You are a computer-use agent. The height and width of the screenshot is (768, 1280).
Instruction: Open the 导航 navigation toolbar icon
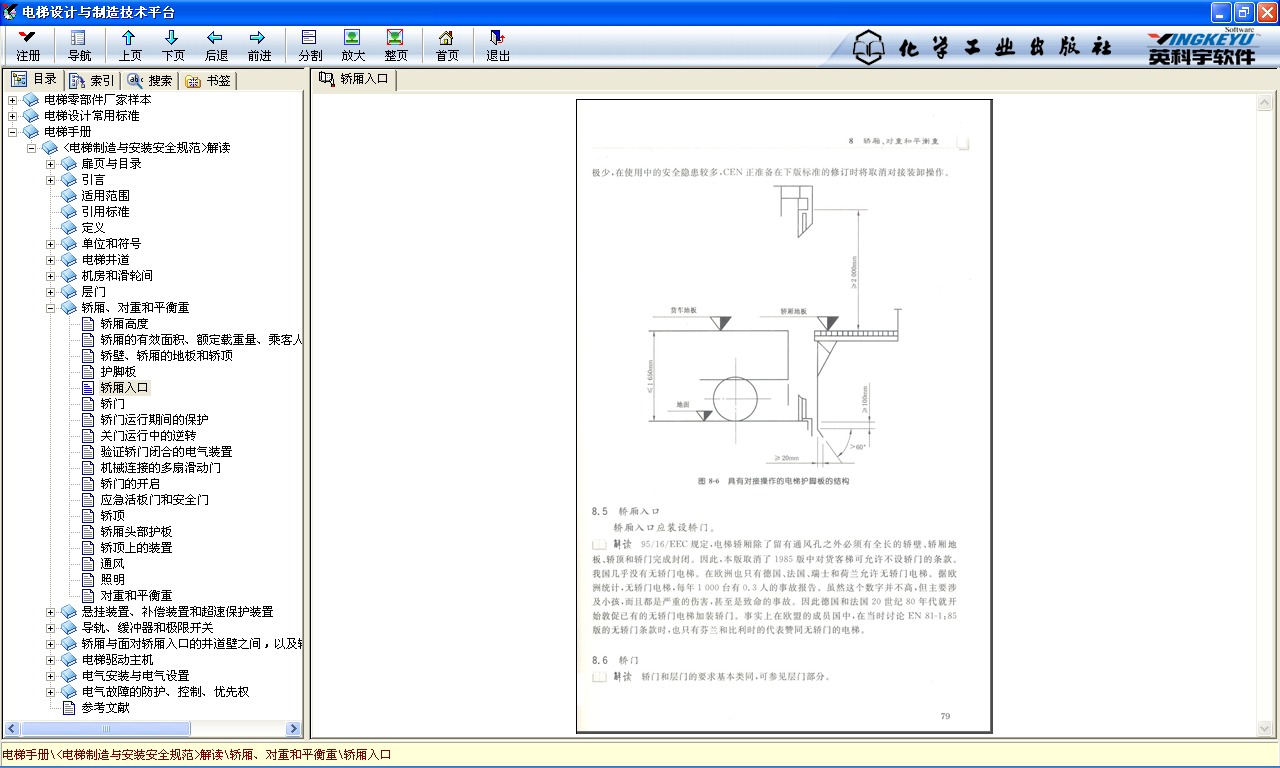(79, 39)
